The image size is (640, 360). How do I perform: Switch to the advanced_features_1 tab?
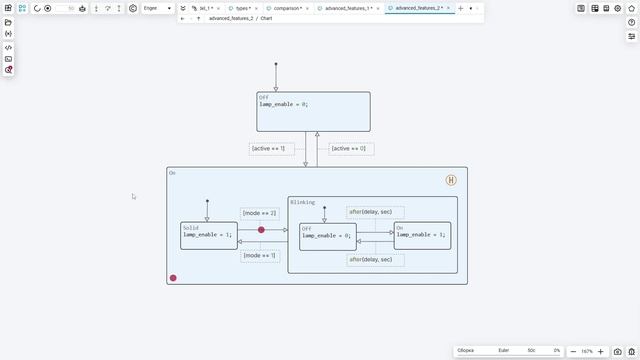point(348,8)
